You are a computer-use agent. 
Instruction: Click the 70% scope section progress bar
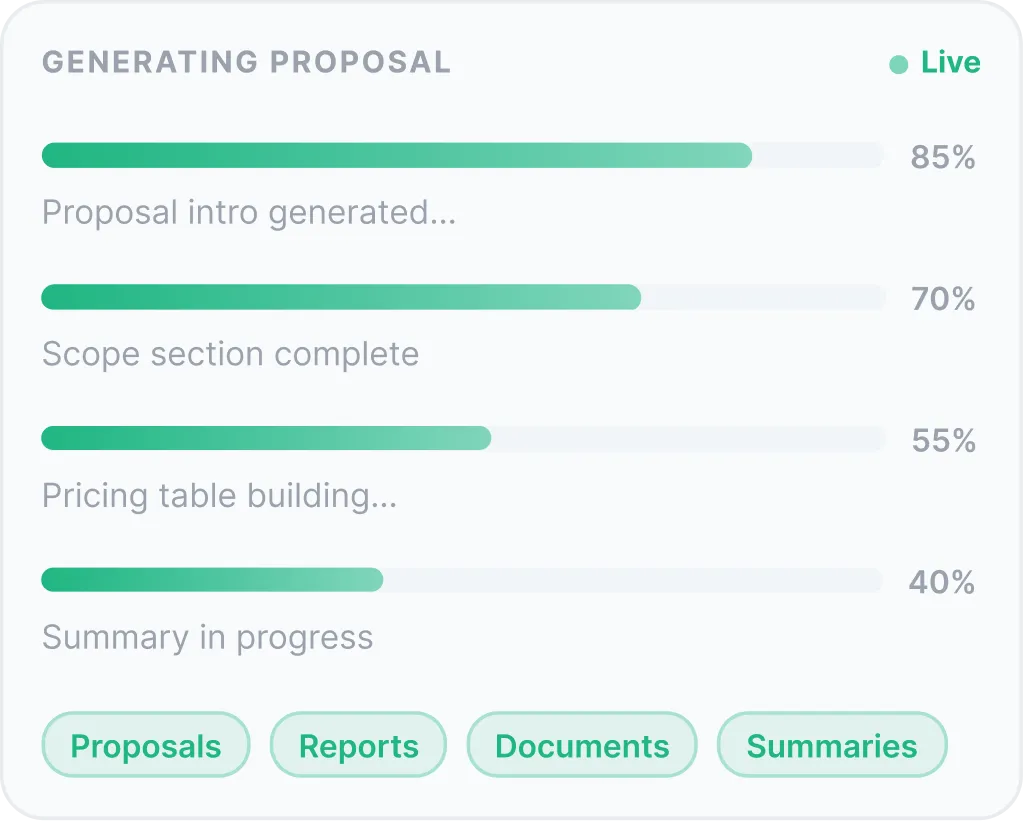point(462,297)
